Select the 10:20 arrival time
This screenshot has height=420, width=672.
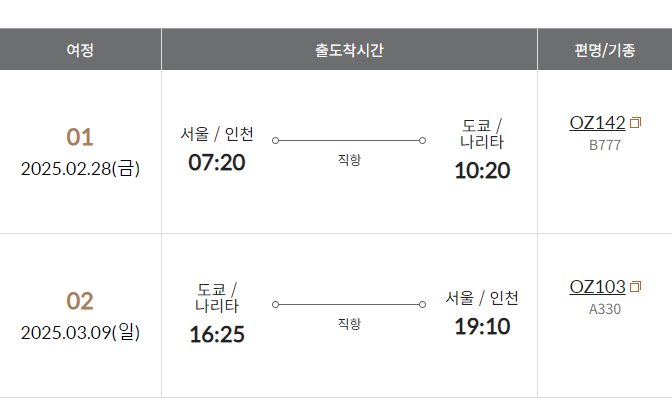[482, 171]
